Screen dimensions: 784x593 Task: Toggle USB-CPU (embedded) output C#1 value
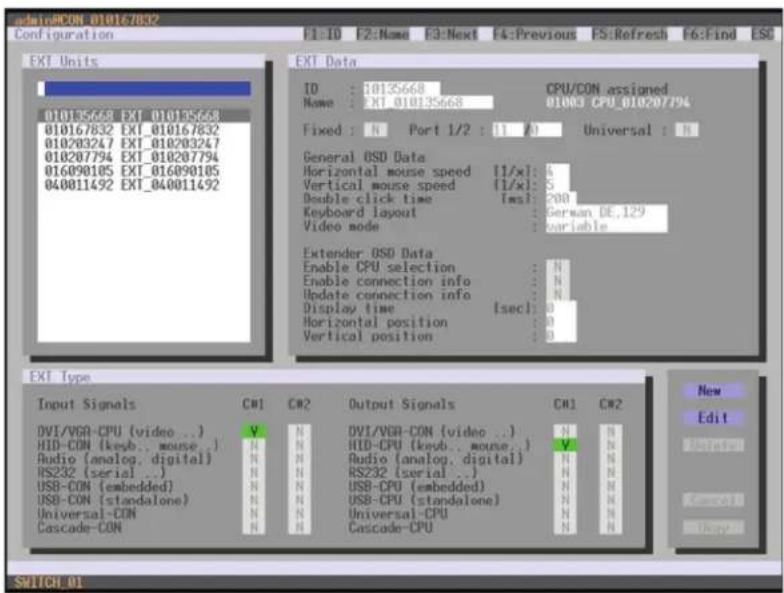pyautogui.click(x=565, y=486)
